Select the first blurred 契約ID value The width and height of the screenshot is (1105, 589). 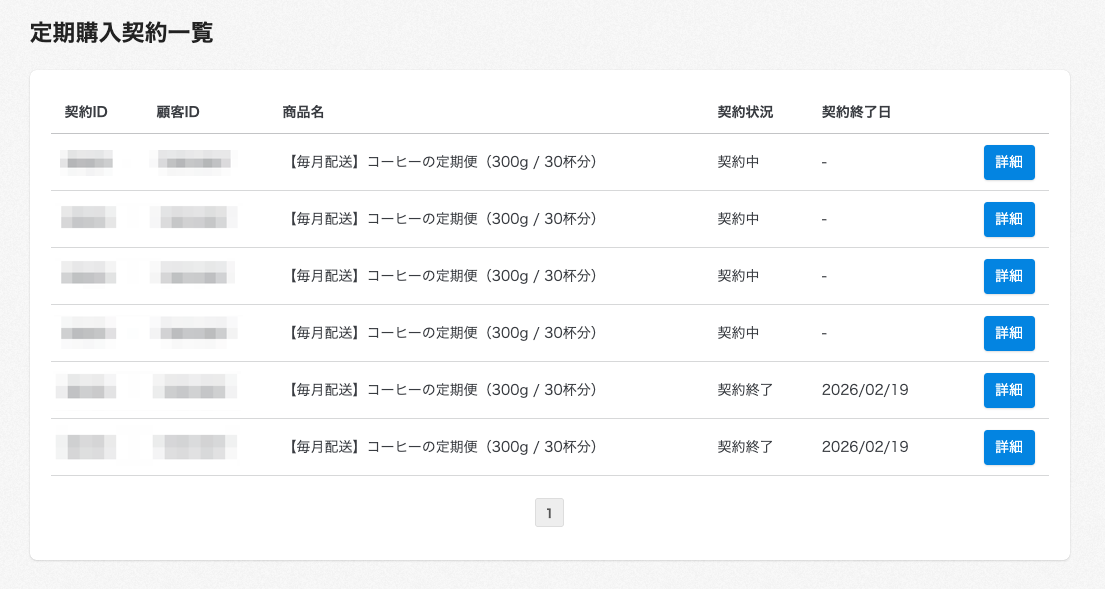[x=90, y=162]
